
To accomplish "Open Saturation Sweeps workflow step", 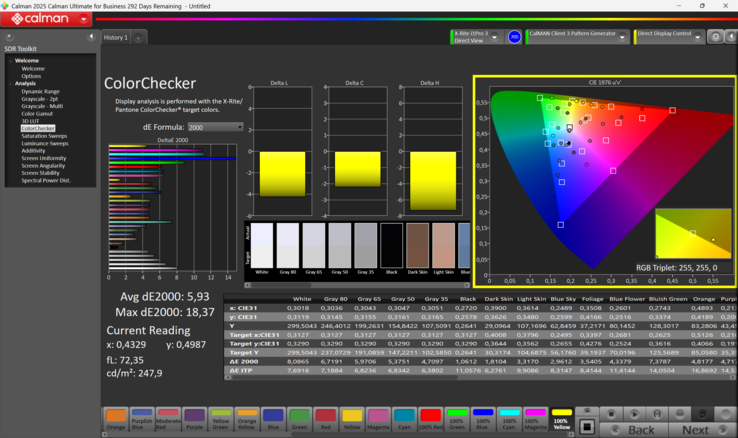I will [44, 136].
